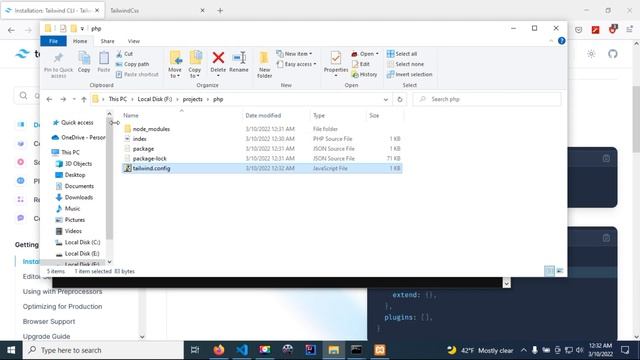Collapse the ribbon with chevron
This screenshot has height=360, width=640.
[x=551, y=41]
